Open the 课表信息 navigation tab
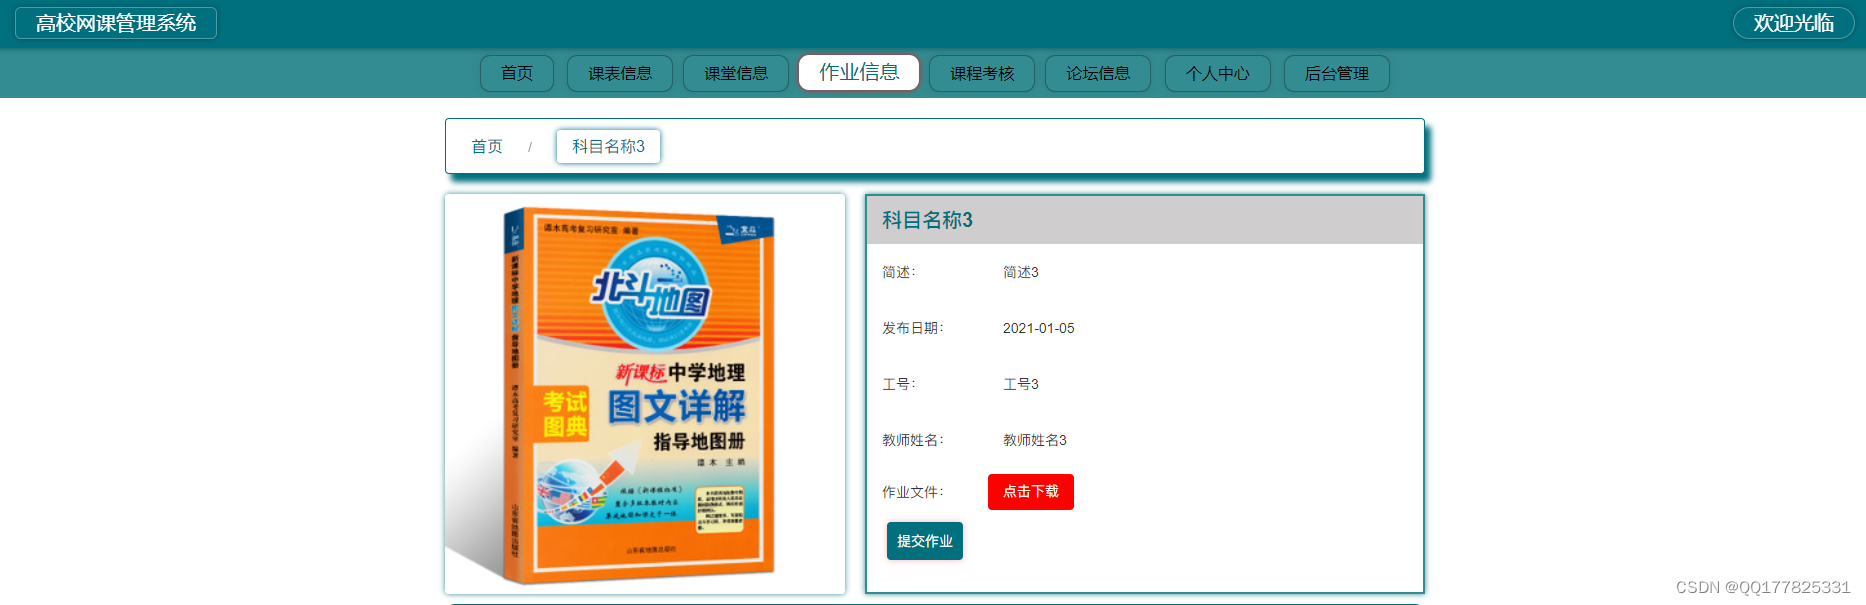This screenshot has height=605, width=1866. (x=620, y=73)
